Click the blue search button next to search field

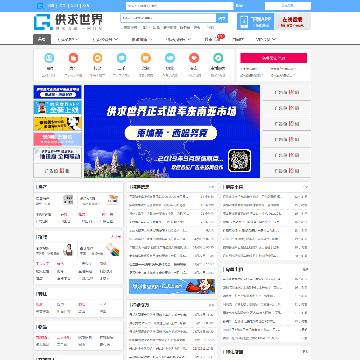(222, 18)
